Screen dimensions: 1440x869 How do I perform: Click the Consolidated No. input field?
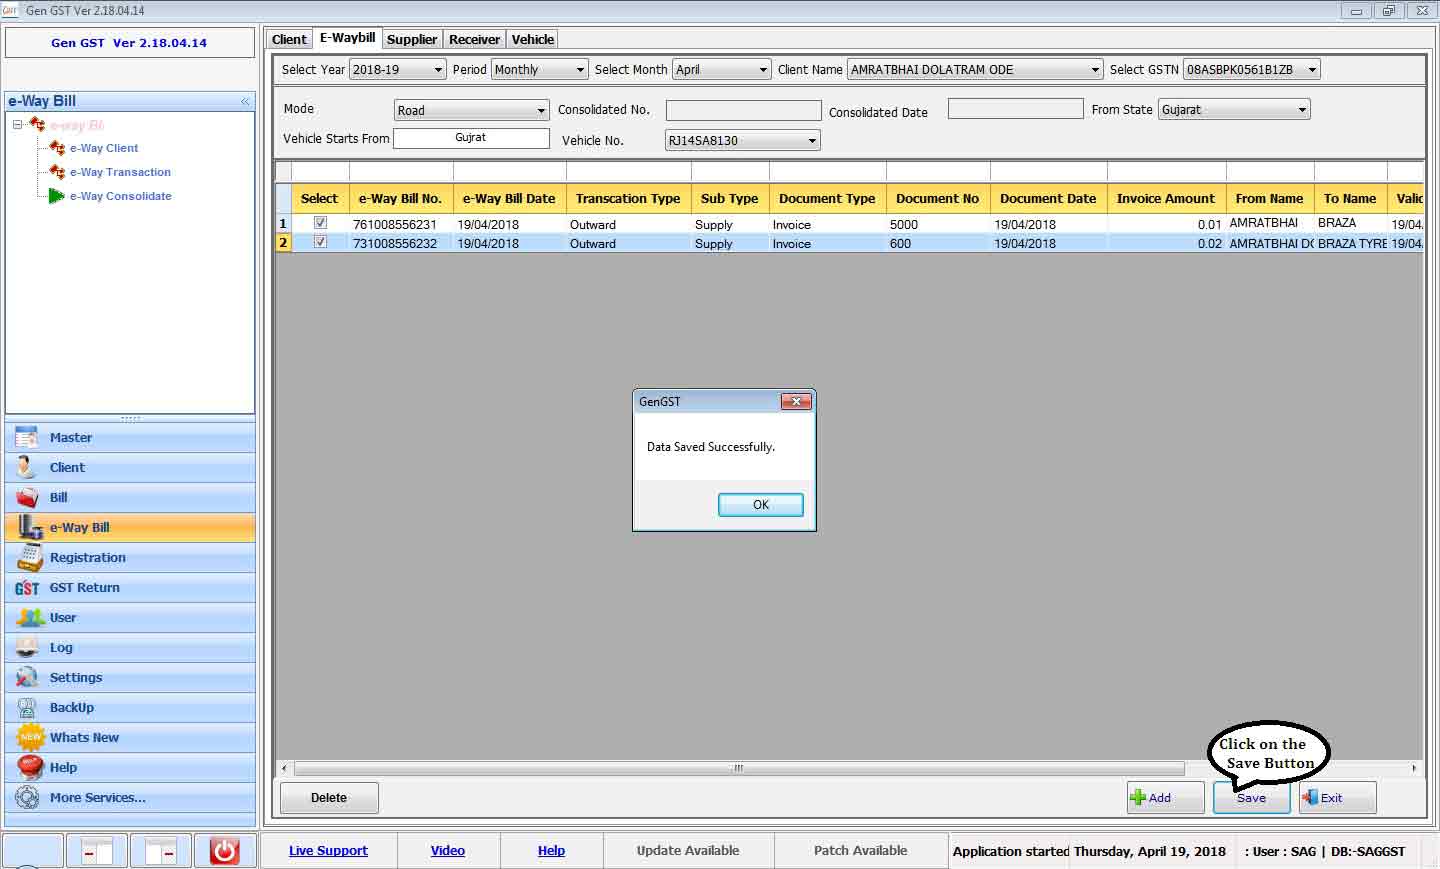click(x=743, y=110)
